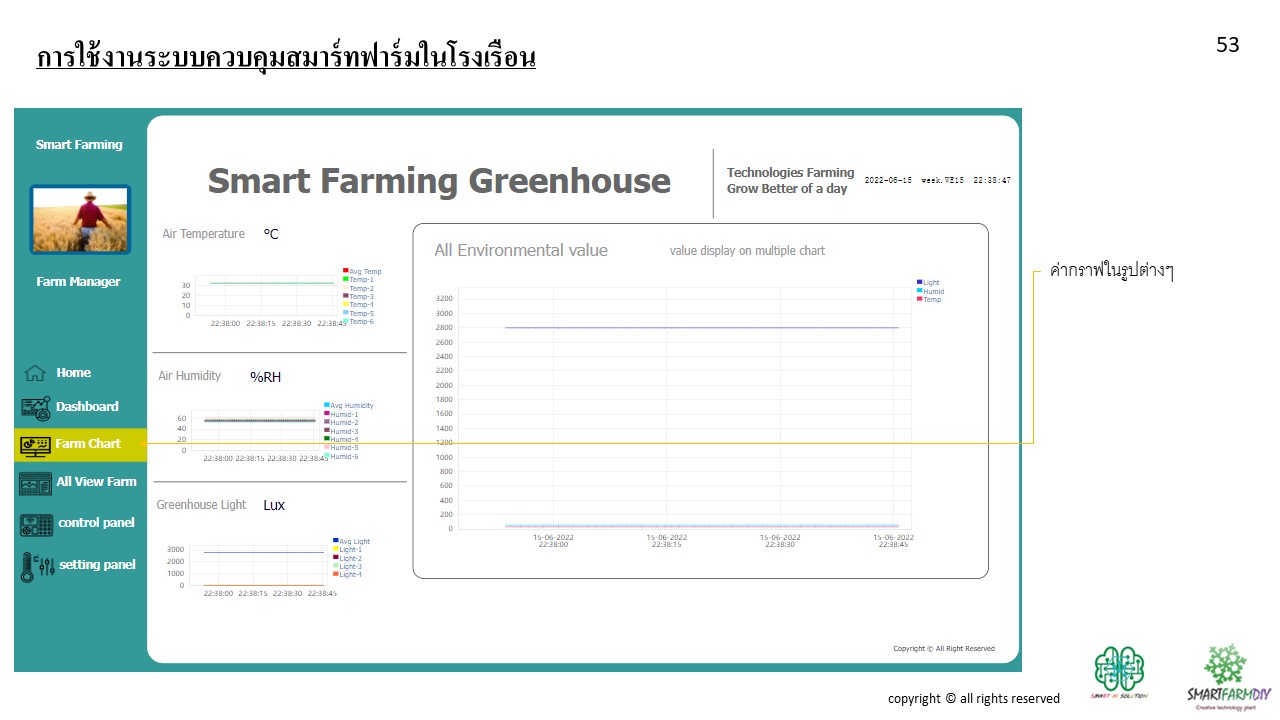
Task: Click the Smart Farming sidebar title
Action: [79, 145]
